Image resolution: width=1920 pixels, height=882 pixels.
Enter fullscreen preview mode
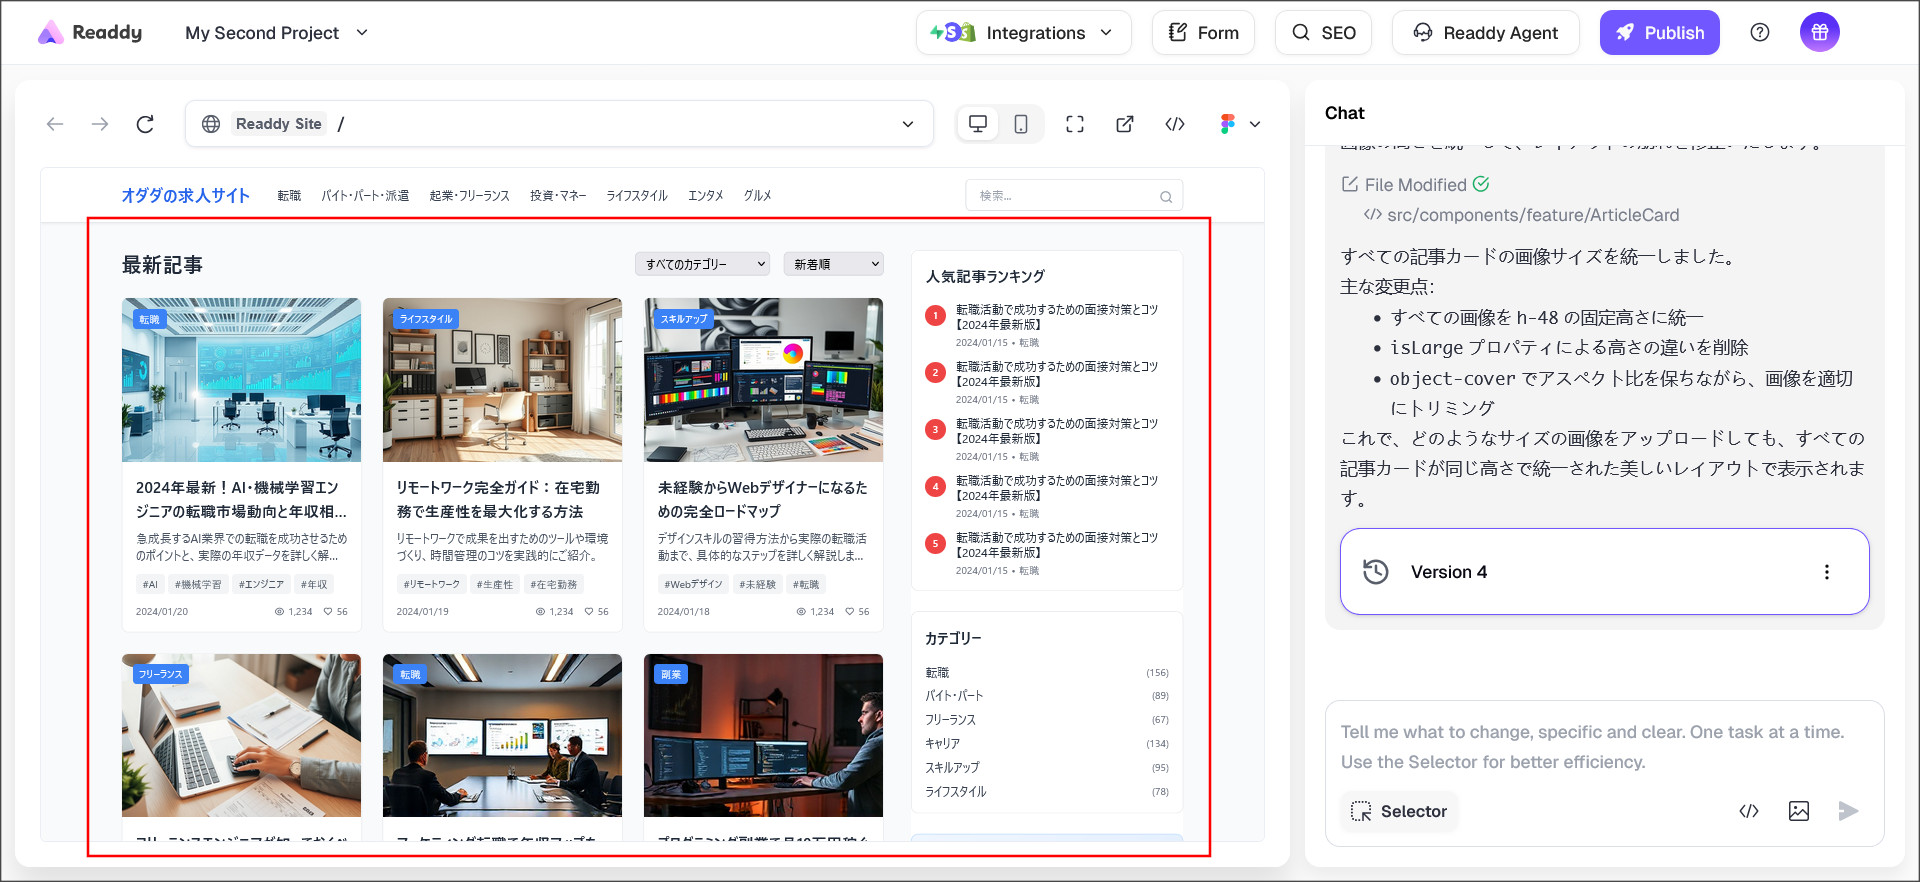pos(1075,124)
